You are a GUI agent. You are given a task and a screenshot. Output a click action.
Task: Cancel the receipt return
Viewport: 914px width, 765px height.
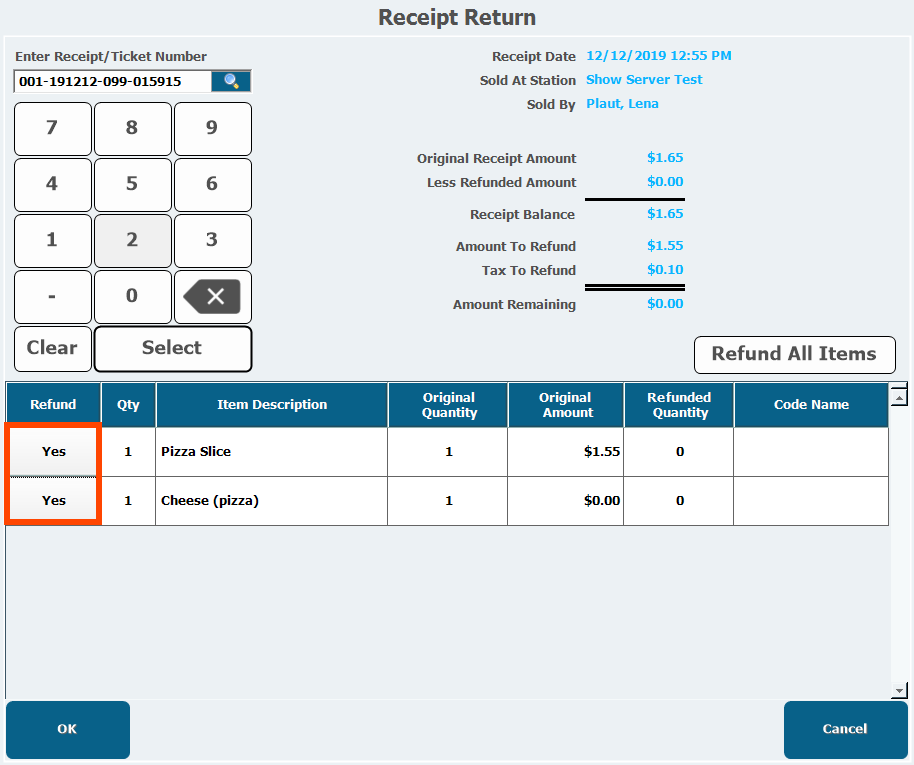(x=844, y=729)
